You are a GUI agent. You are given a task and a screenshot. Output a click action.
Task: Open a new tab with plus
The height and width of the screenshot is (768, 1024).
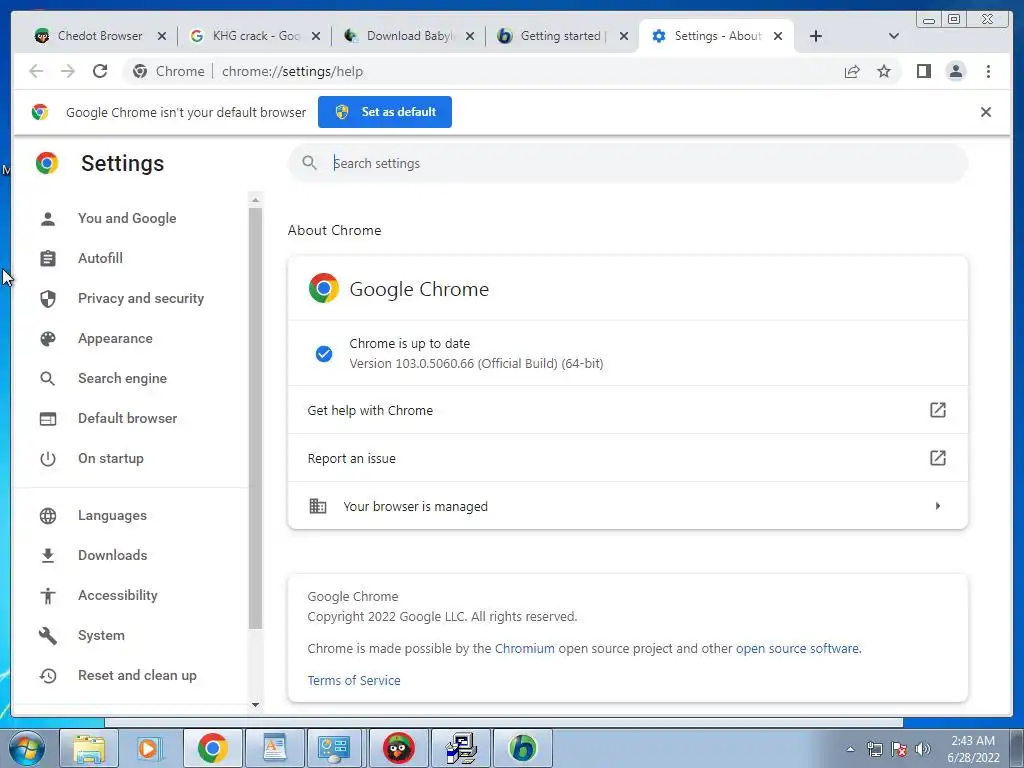coord(816,36)
